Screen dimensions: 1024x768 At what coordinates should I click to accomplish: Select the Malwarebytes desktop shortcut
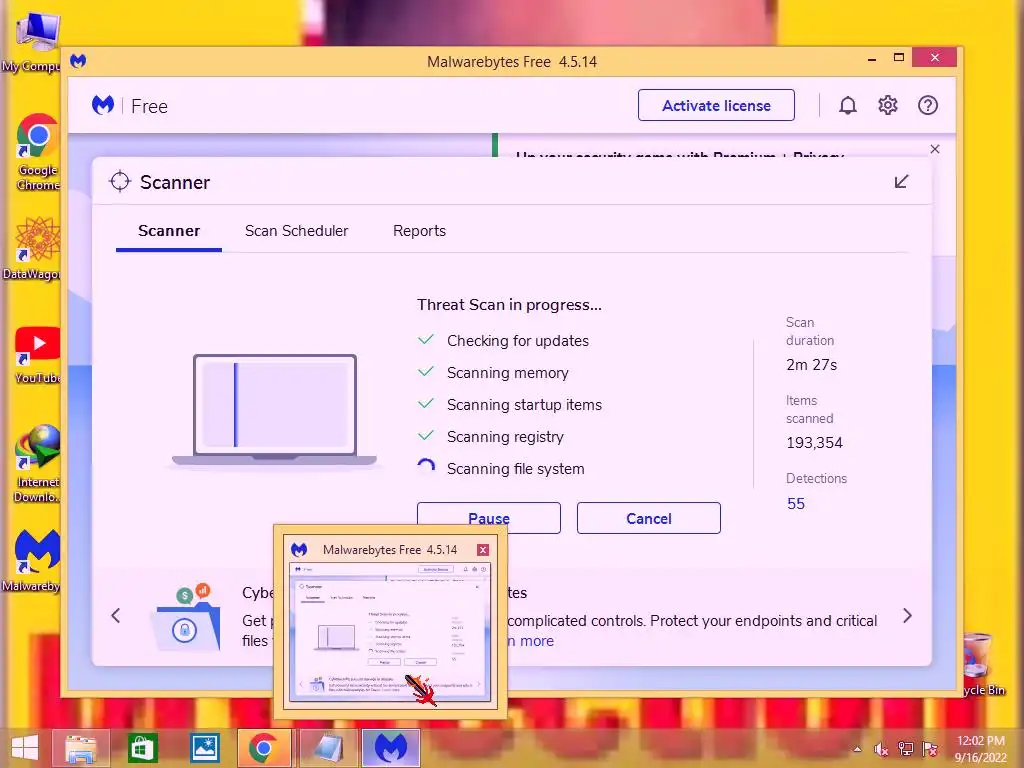(x=33, y=560)
